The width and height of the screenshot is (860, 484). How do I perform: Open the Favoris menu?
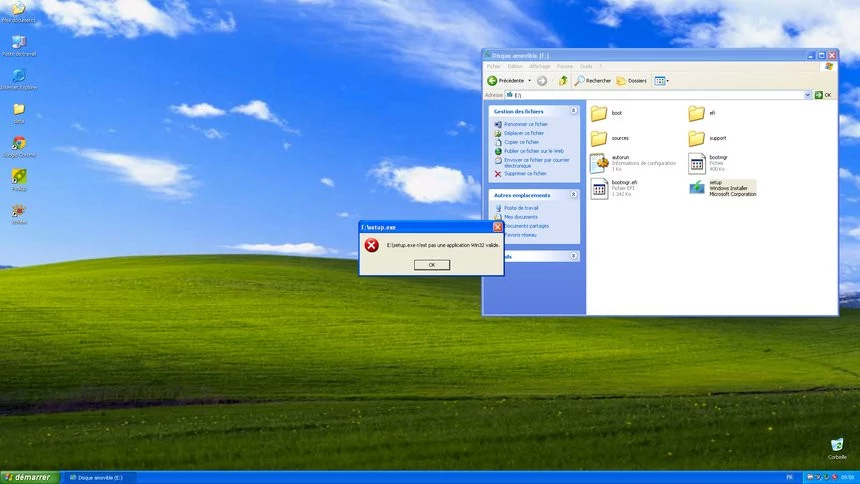pos(565,66)
